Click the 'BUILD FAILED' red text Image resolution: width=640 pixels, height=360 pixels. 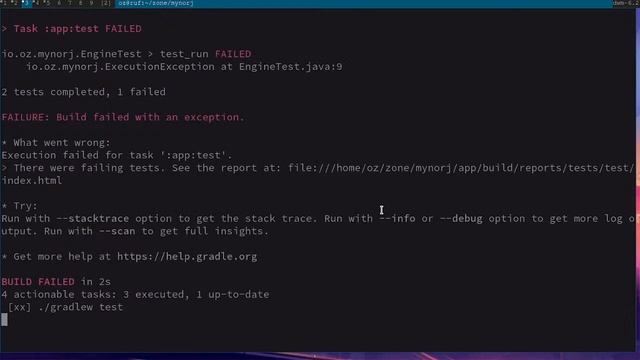(x=38, y=282)
